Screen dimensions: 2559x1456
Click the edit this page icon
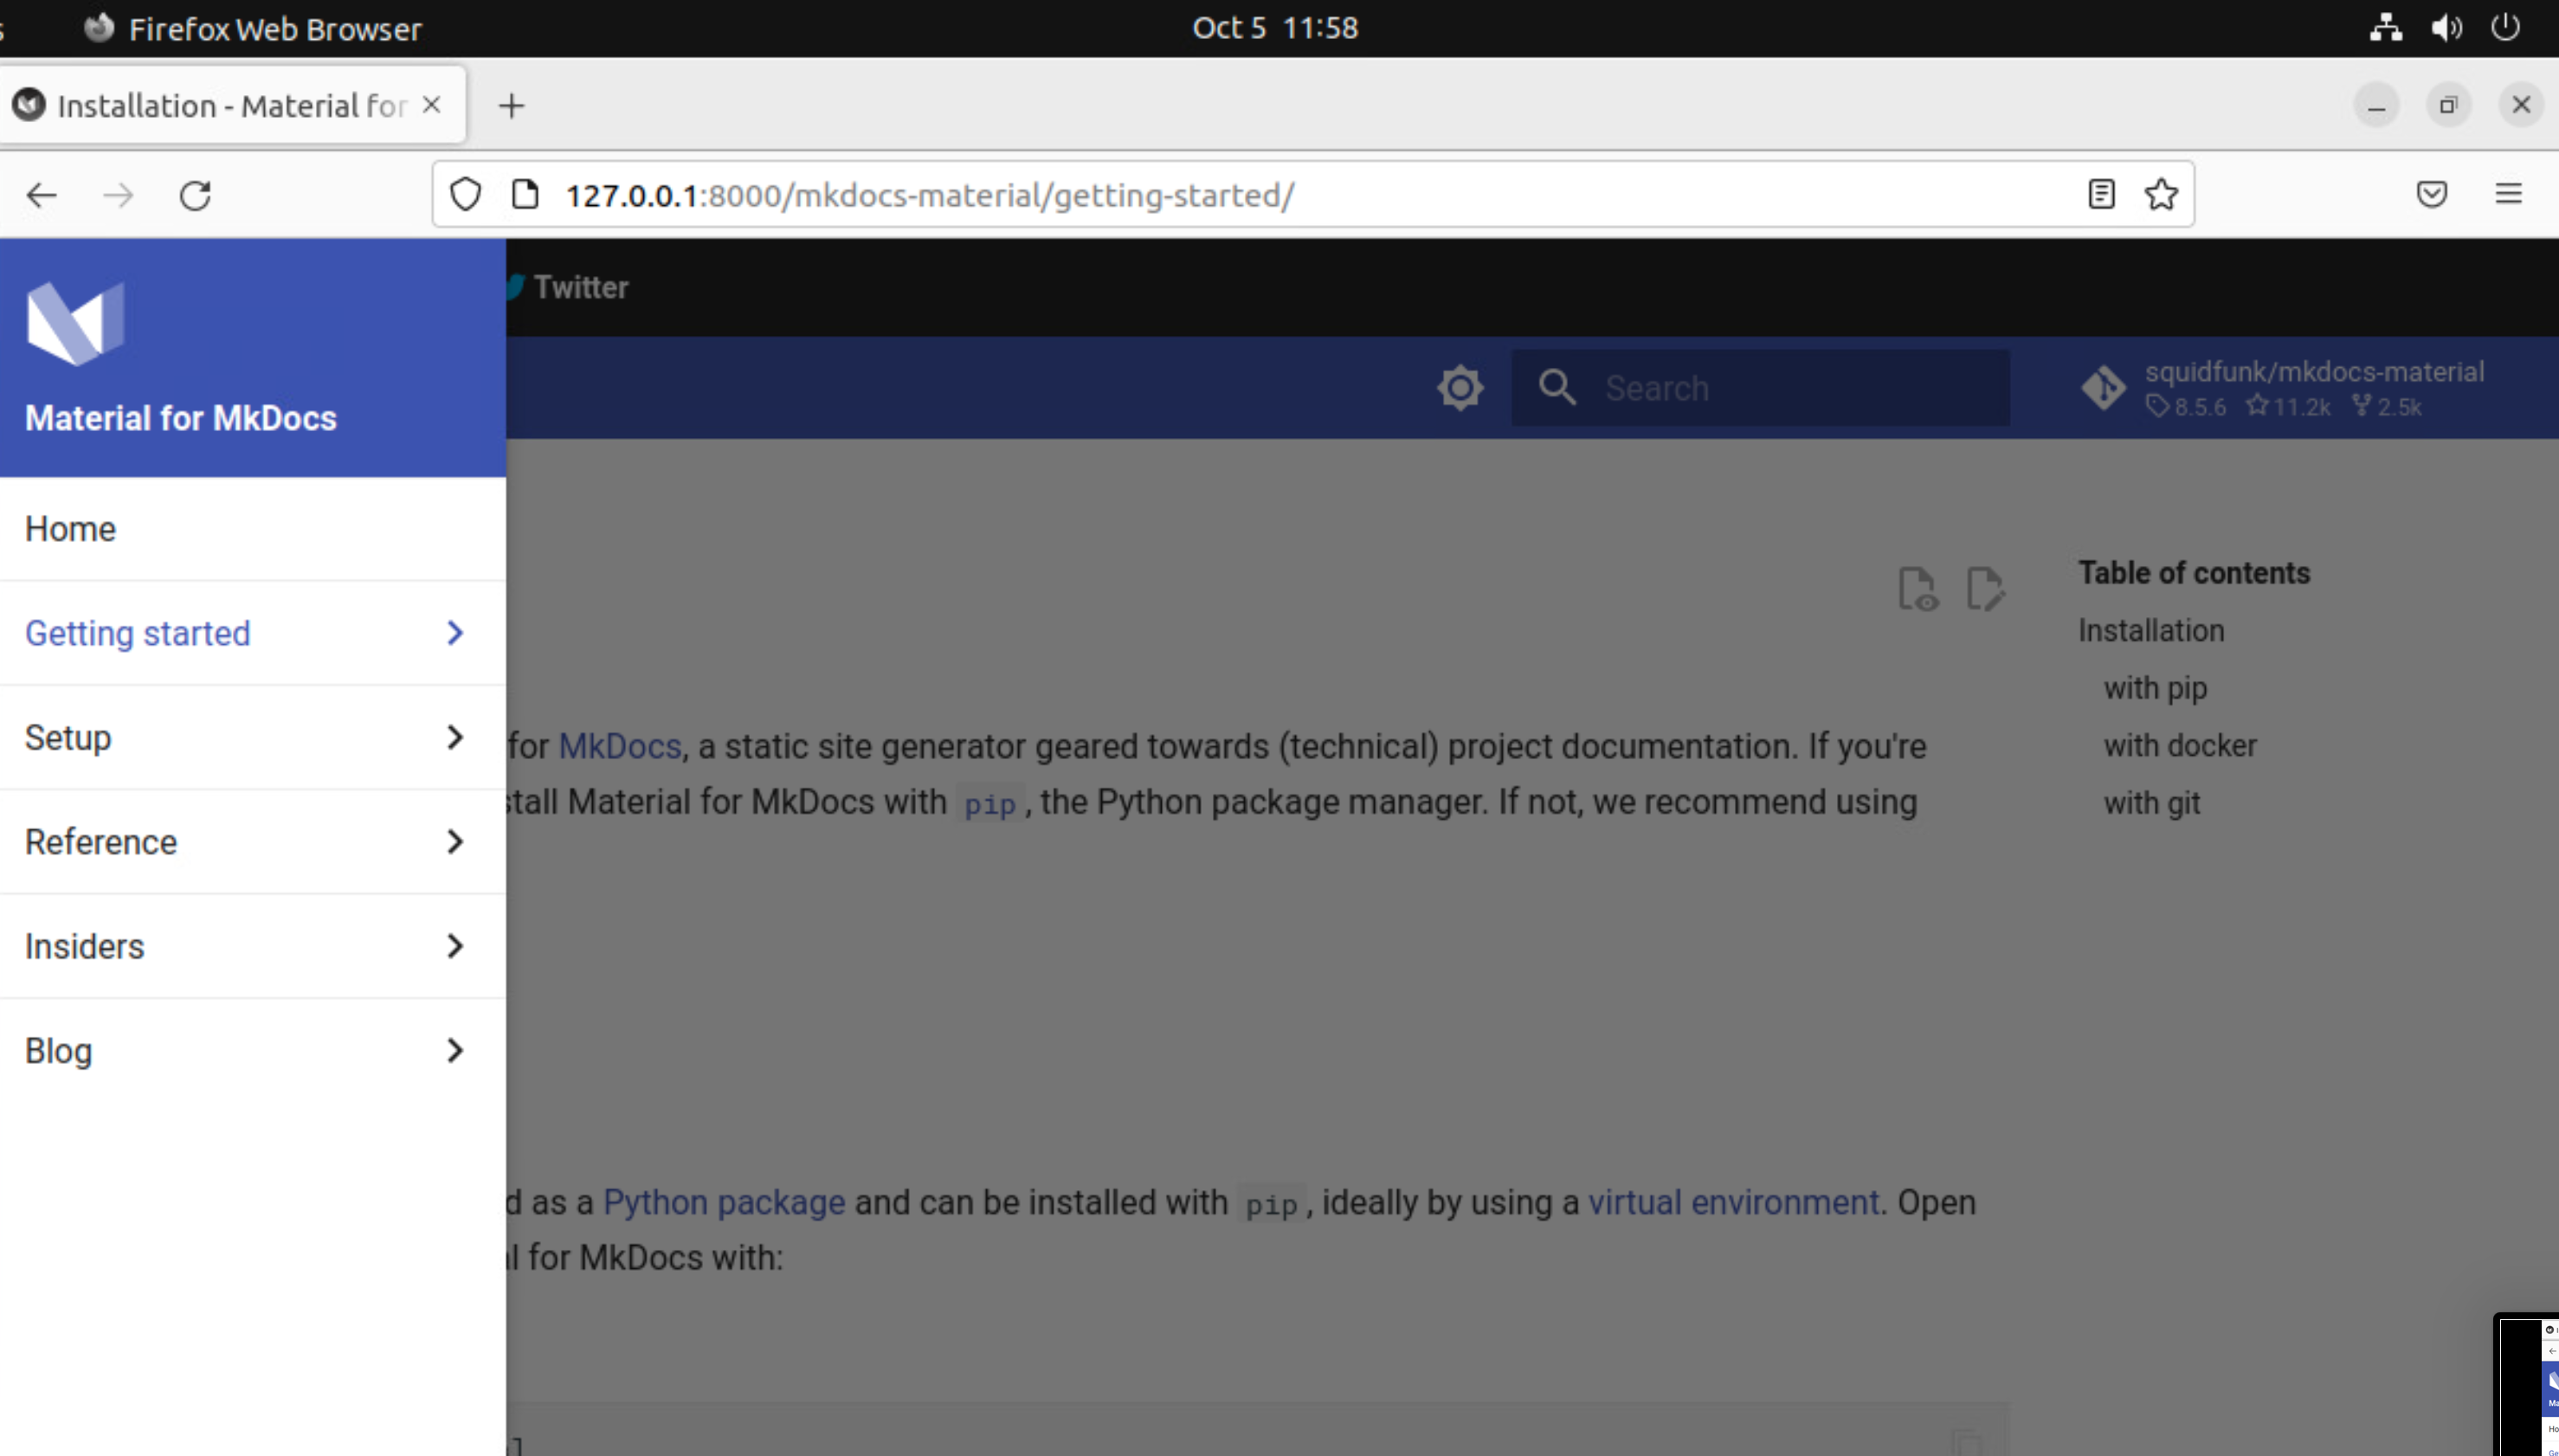(x=1984, y=588)
